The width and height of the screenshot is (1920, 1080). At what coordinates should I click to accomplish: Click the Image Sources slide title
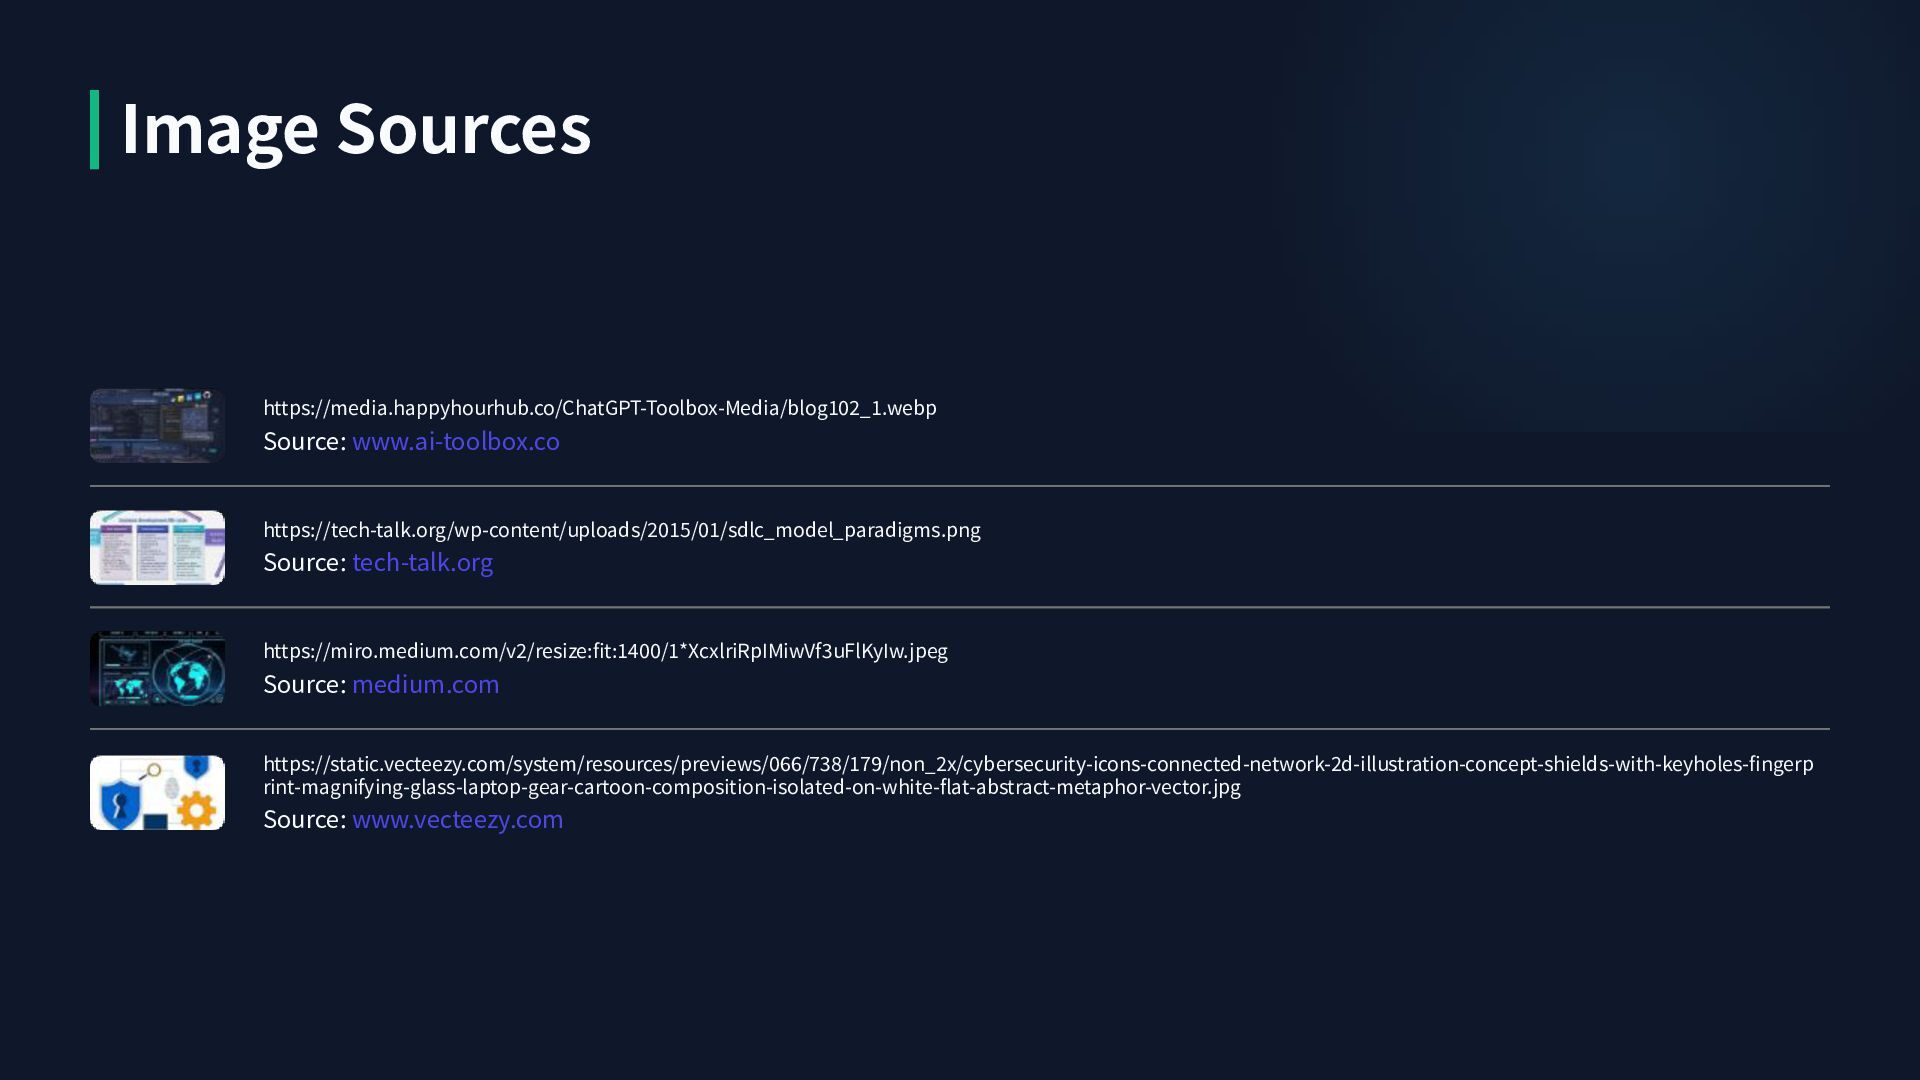click(355, 129)
